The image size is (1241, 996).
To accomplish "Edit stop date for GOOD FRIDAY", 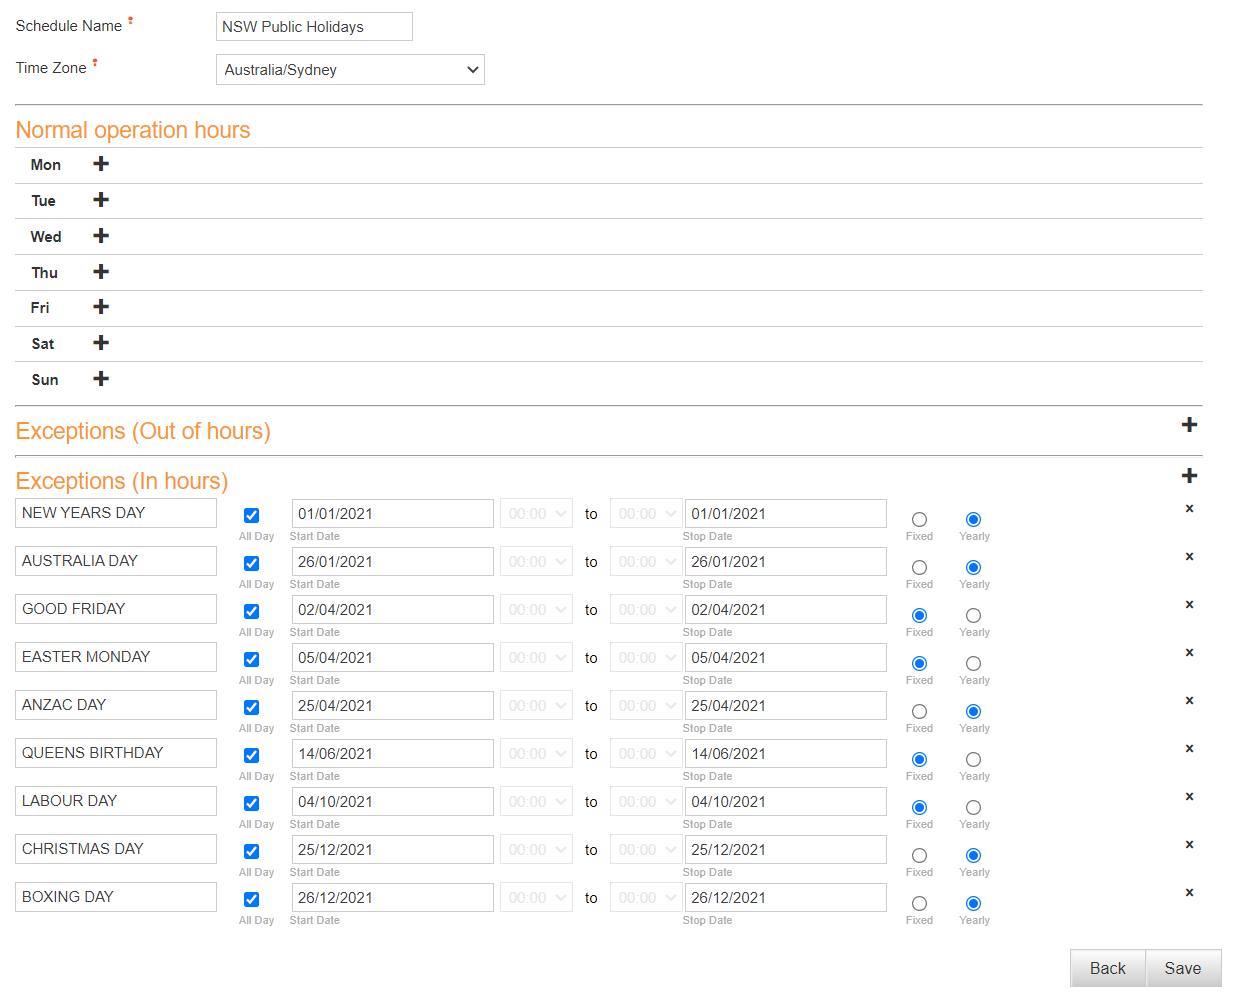I will point(786,610).
